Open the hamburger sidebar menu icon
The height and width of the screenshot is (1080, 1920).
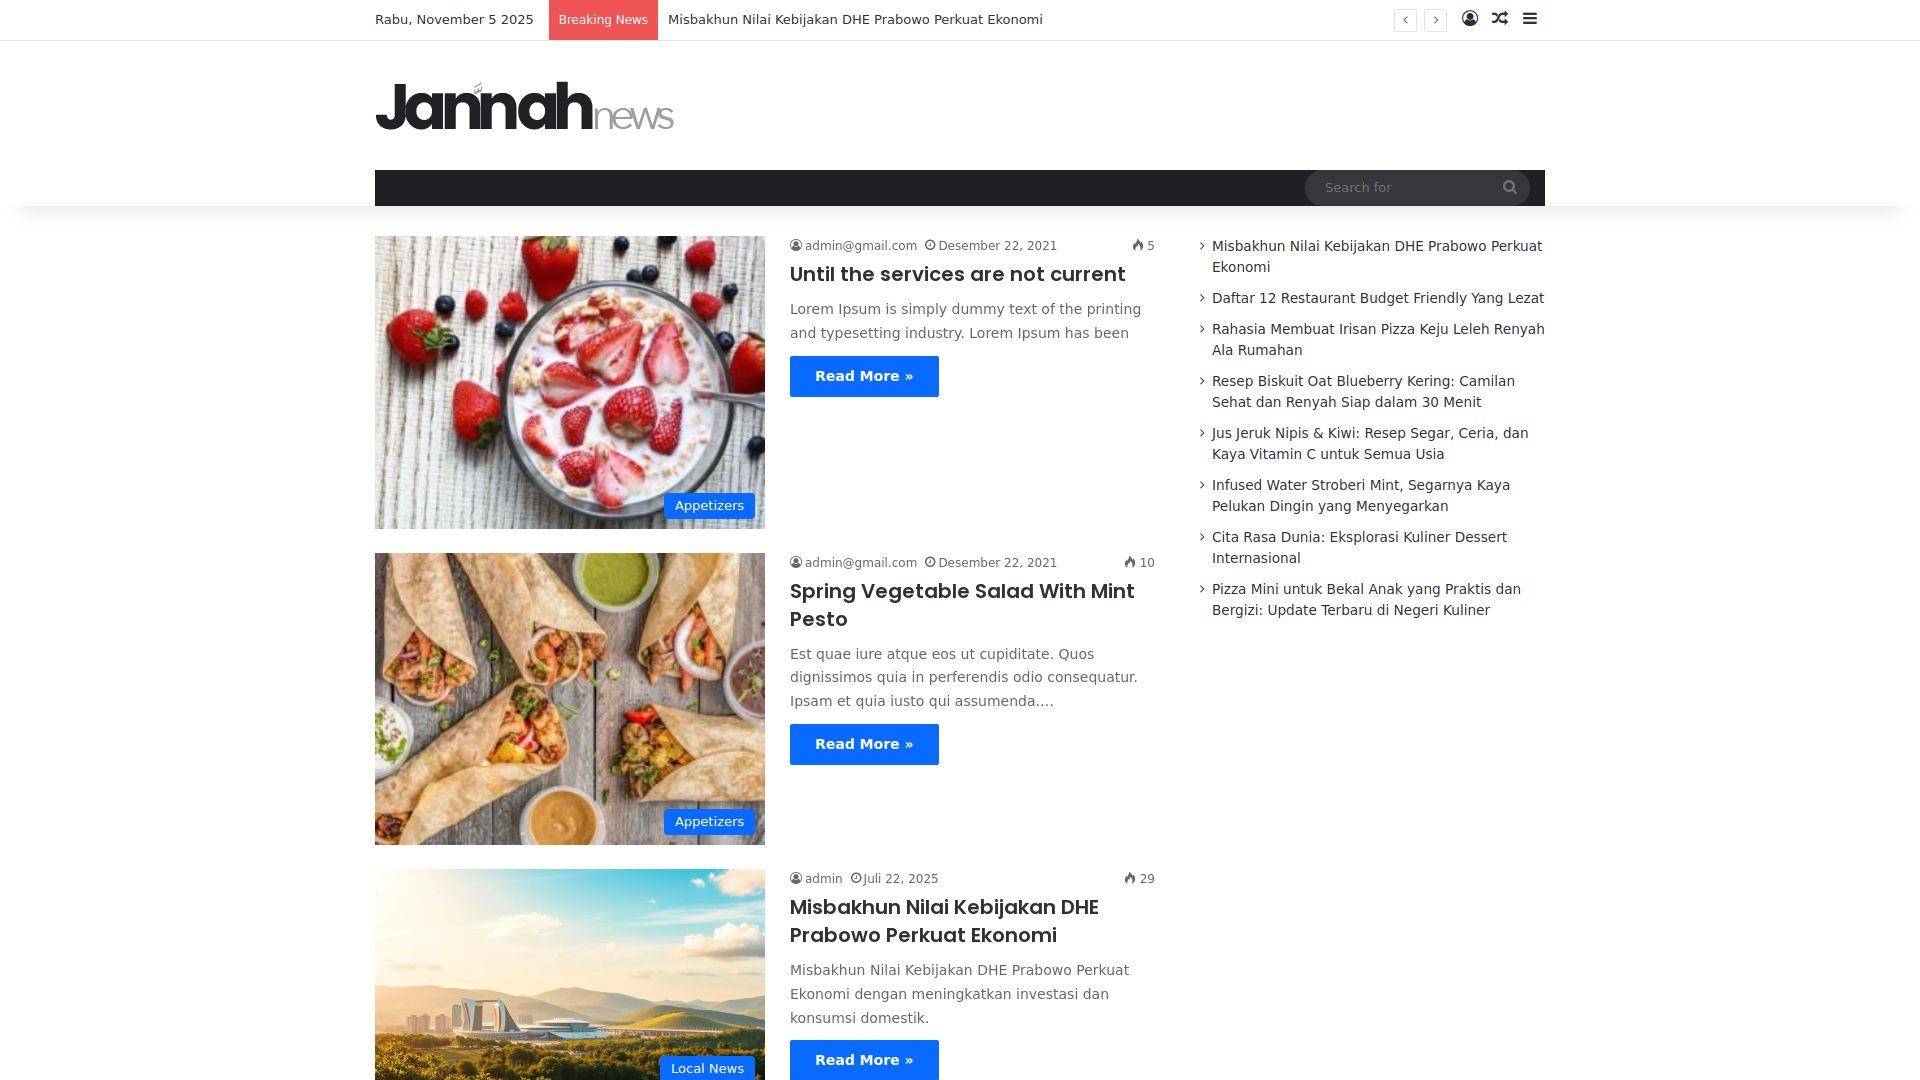pyautogui.click(x=1530, y=19)
